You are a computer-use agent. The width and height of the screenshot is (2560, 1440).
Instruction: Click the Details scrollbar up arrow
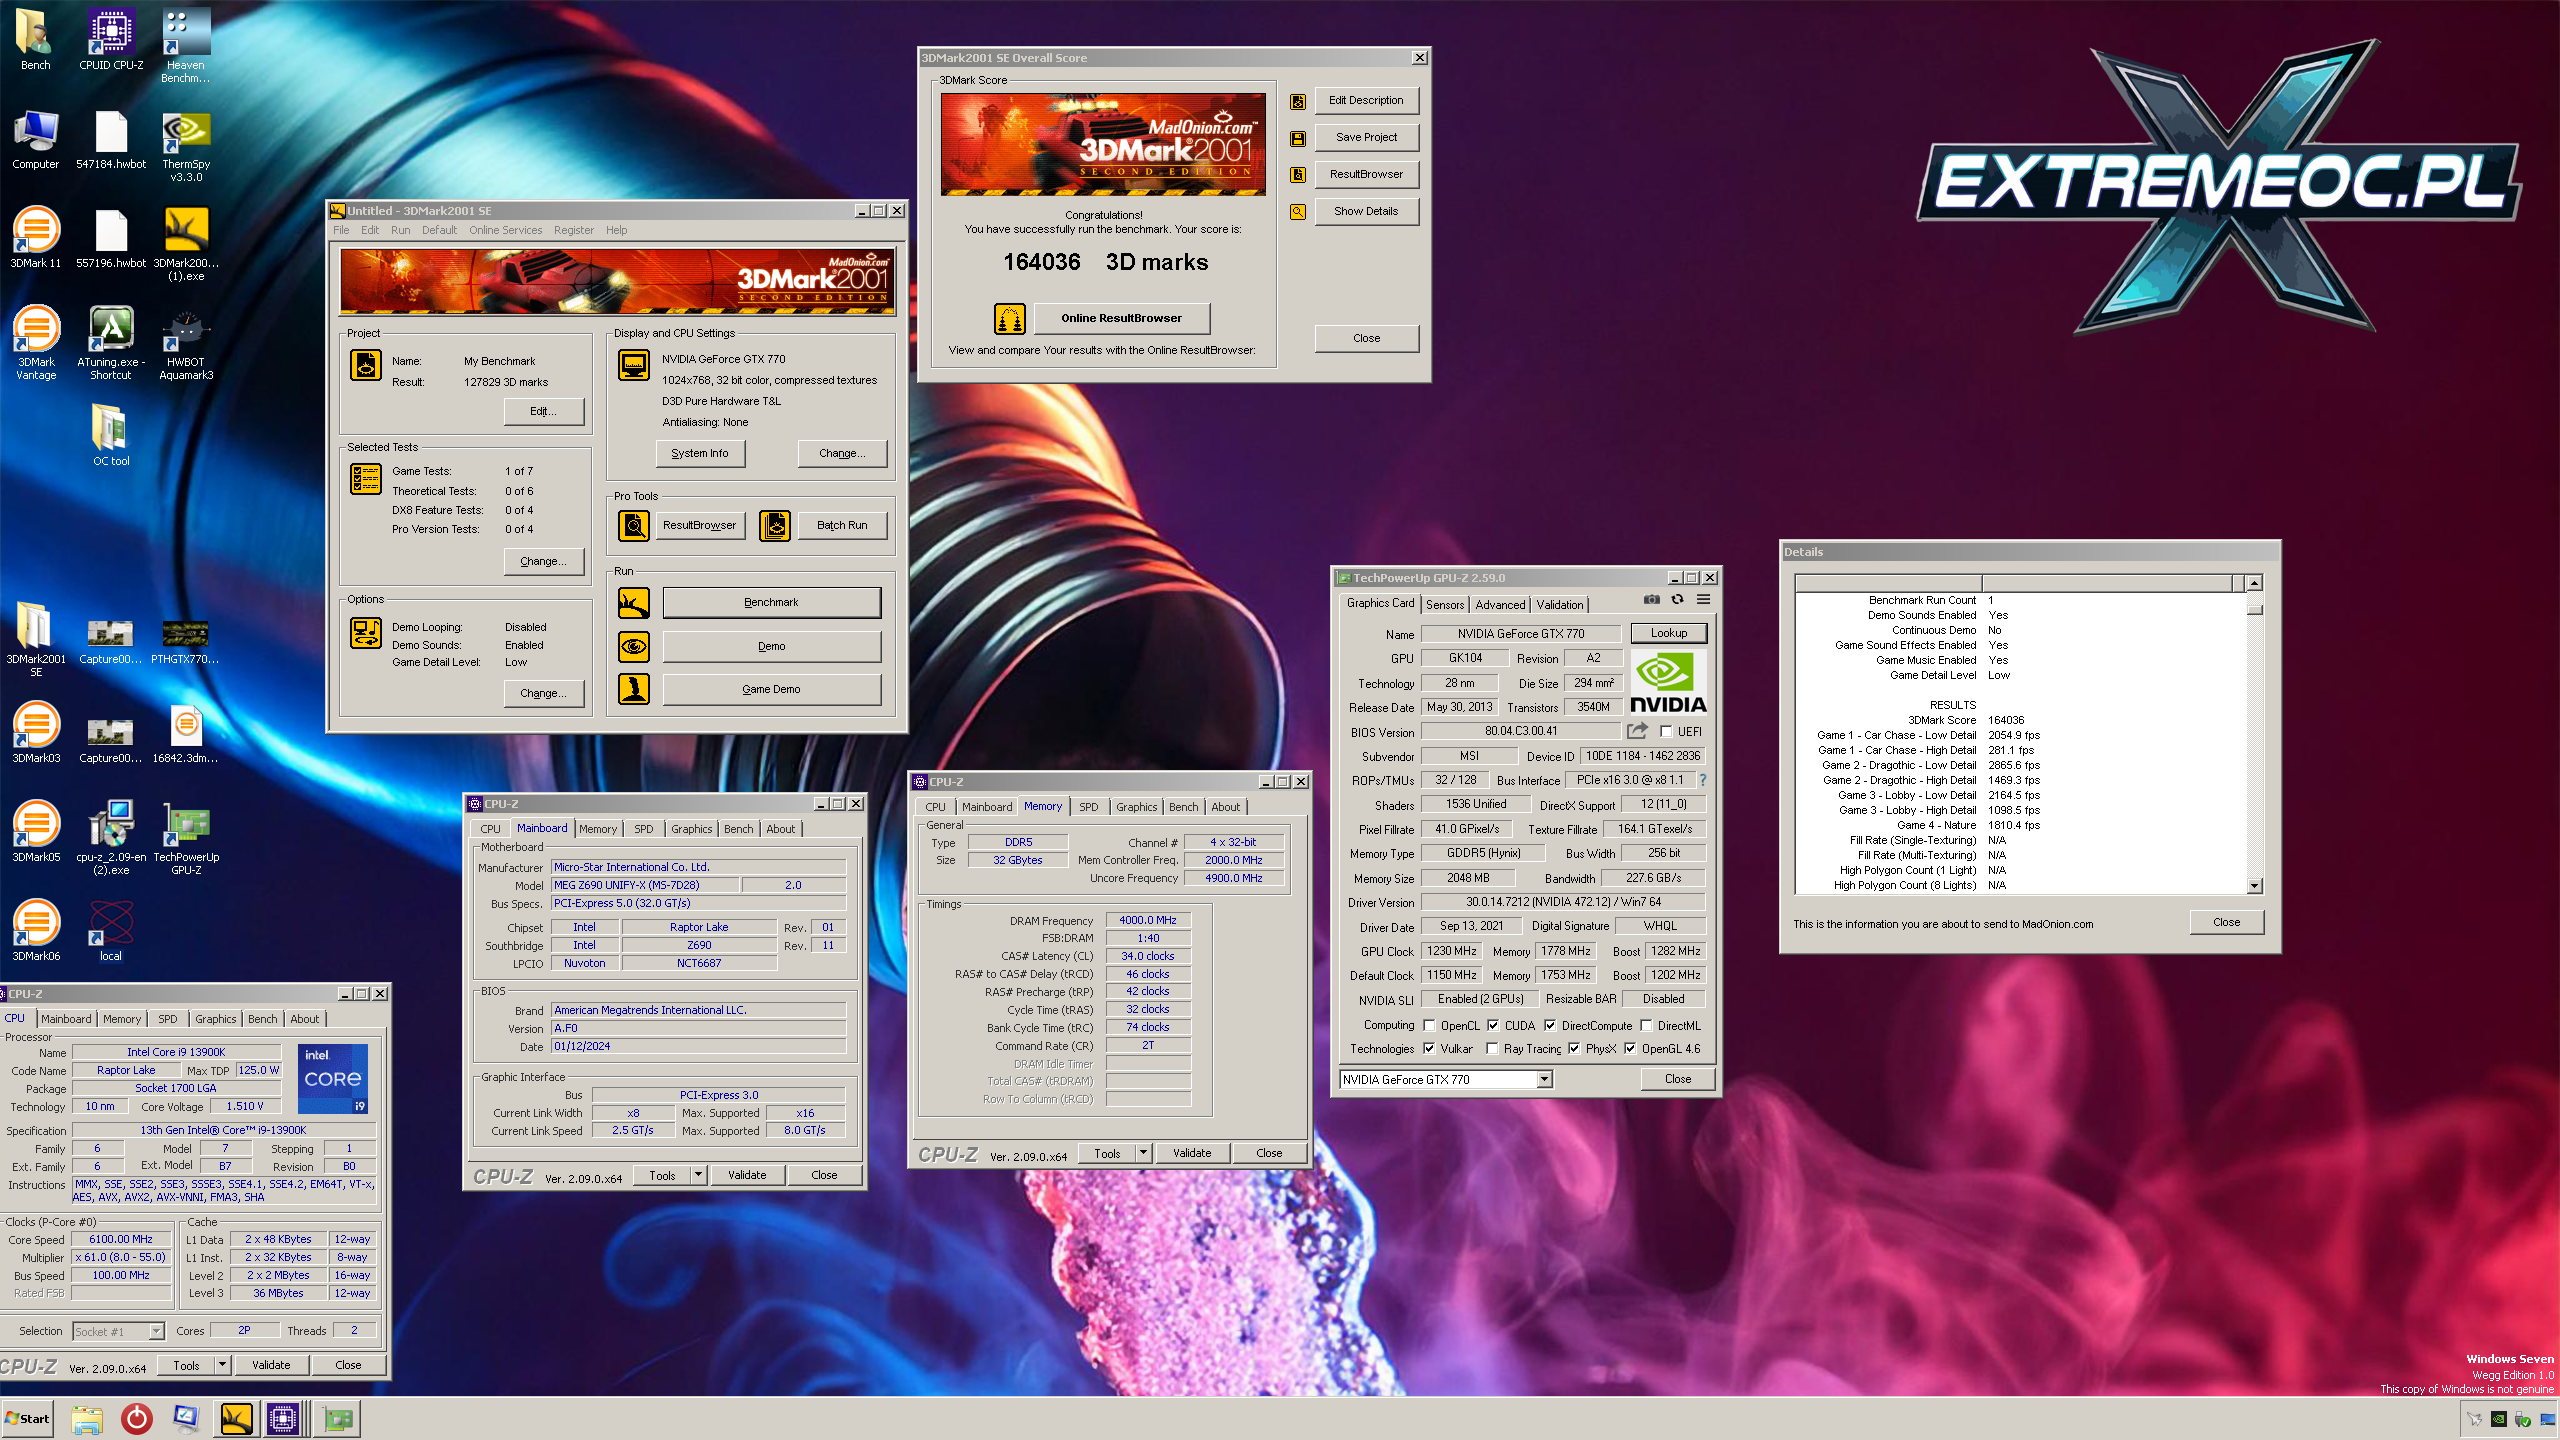2254,583
